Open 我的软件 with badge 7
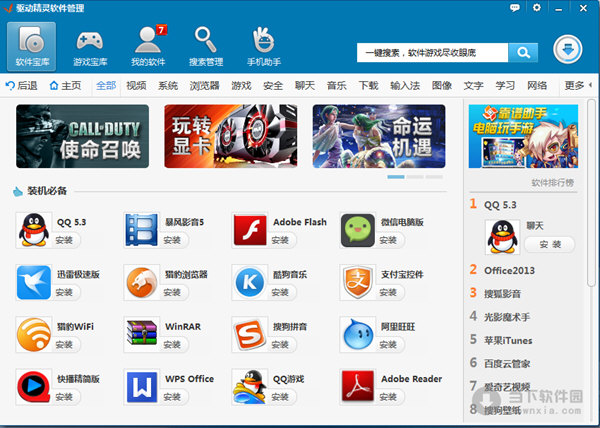Screen dimensions: 600x428 148,46
